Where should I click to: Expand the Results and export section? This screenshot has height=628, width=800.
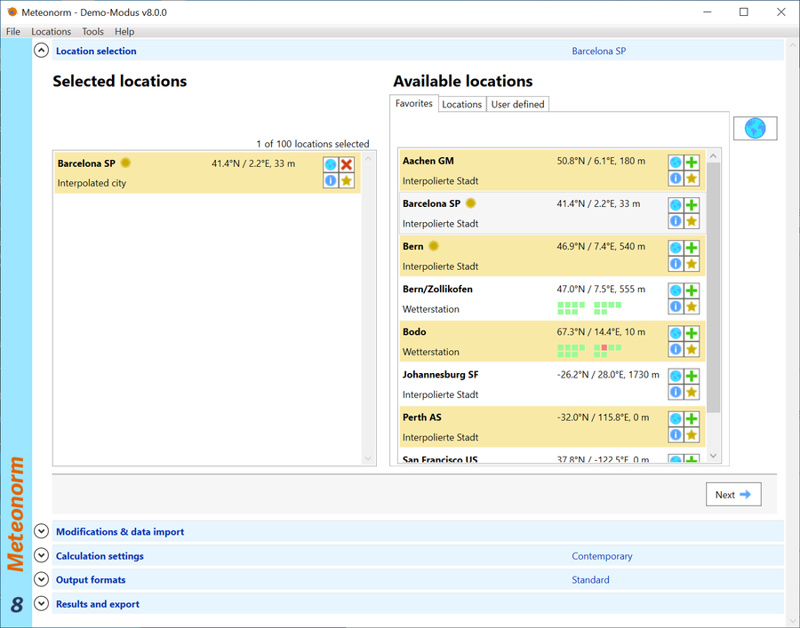pos(41,604)
